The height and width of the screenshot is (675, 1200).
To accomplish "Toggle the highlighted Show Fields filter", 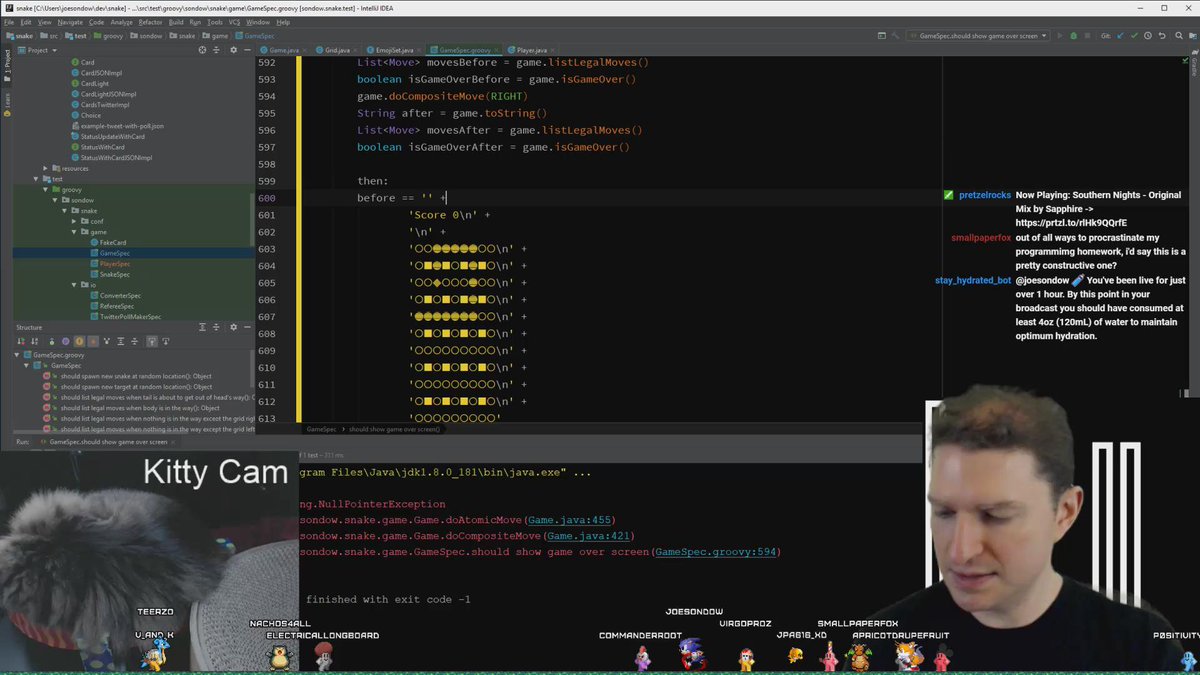I will coord(79,341).
